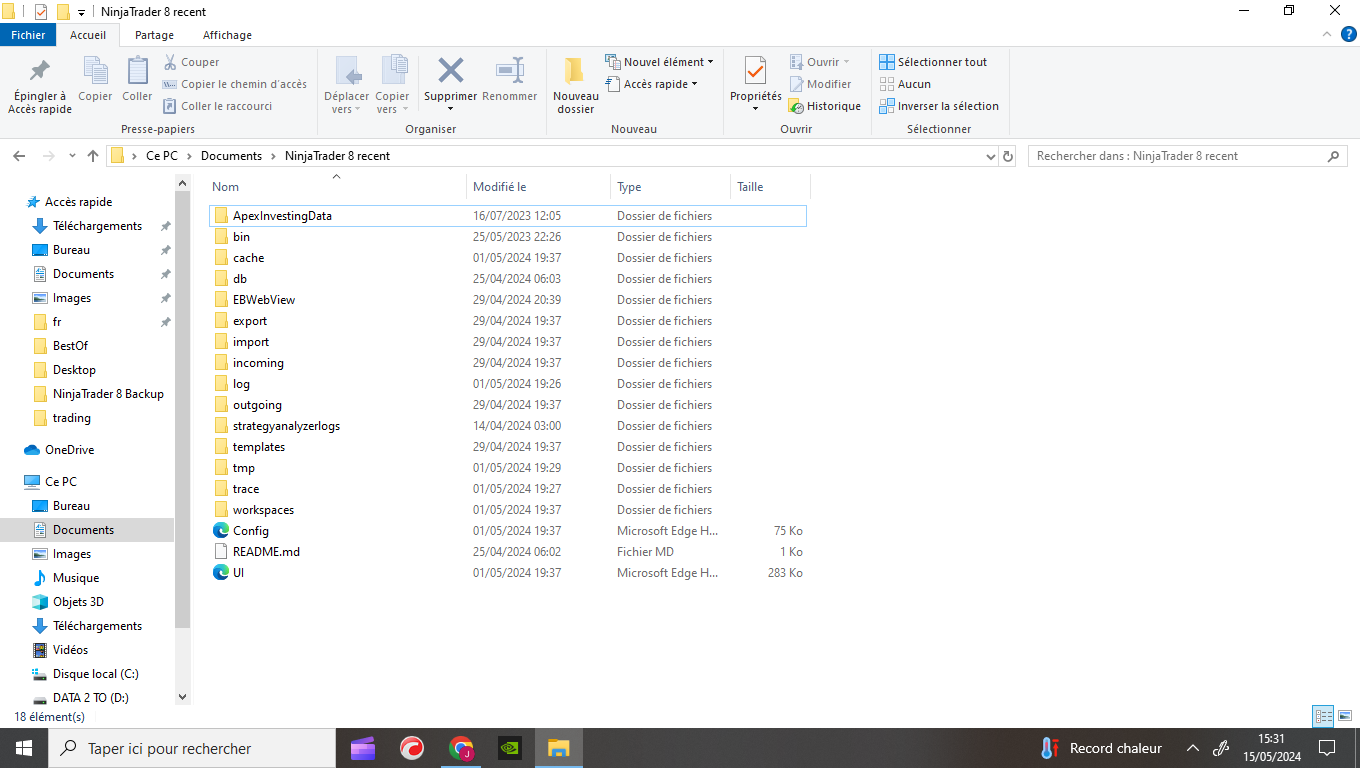Open Objets 3D in the navigation pane

78,602
